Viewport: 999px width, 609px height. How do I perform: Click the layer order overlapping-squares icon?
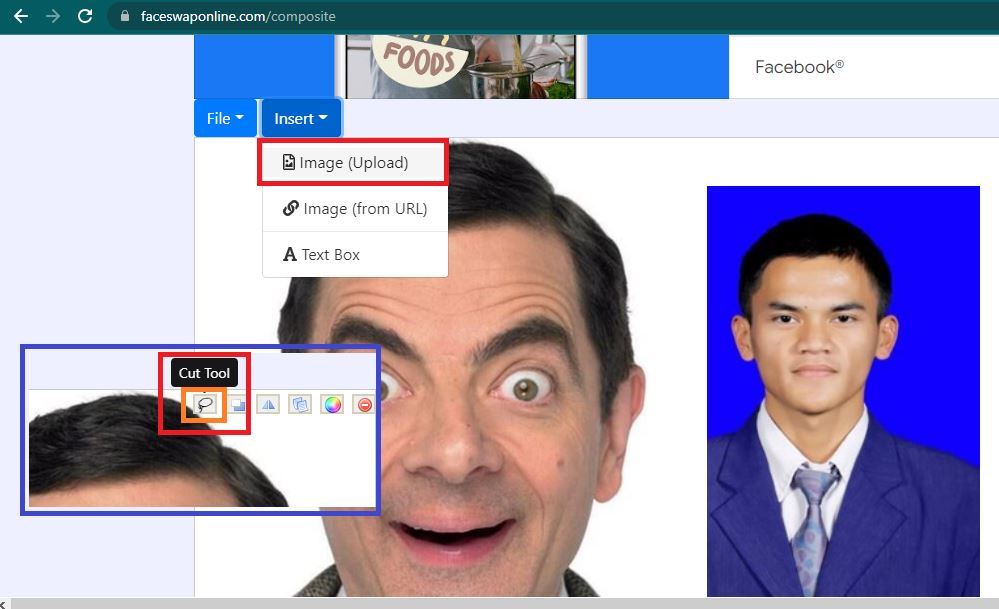pyautogui.click(x=238, y=405)
